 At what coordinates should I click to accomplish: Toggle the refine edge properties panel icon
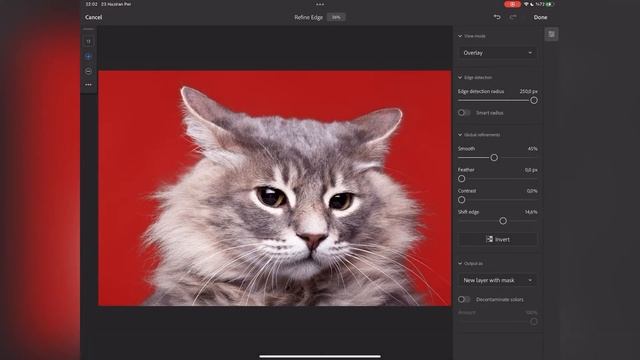pos(551,34)
